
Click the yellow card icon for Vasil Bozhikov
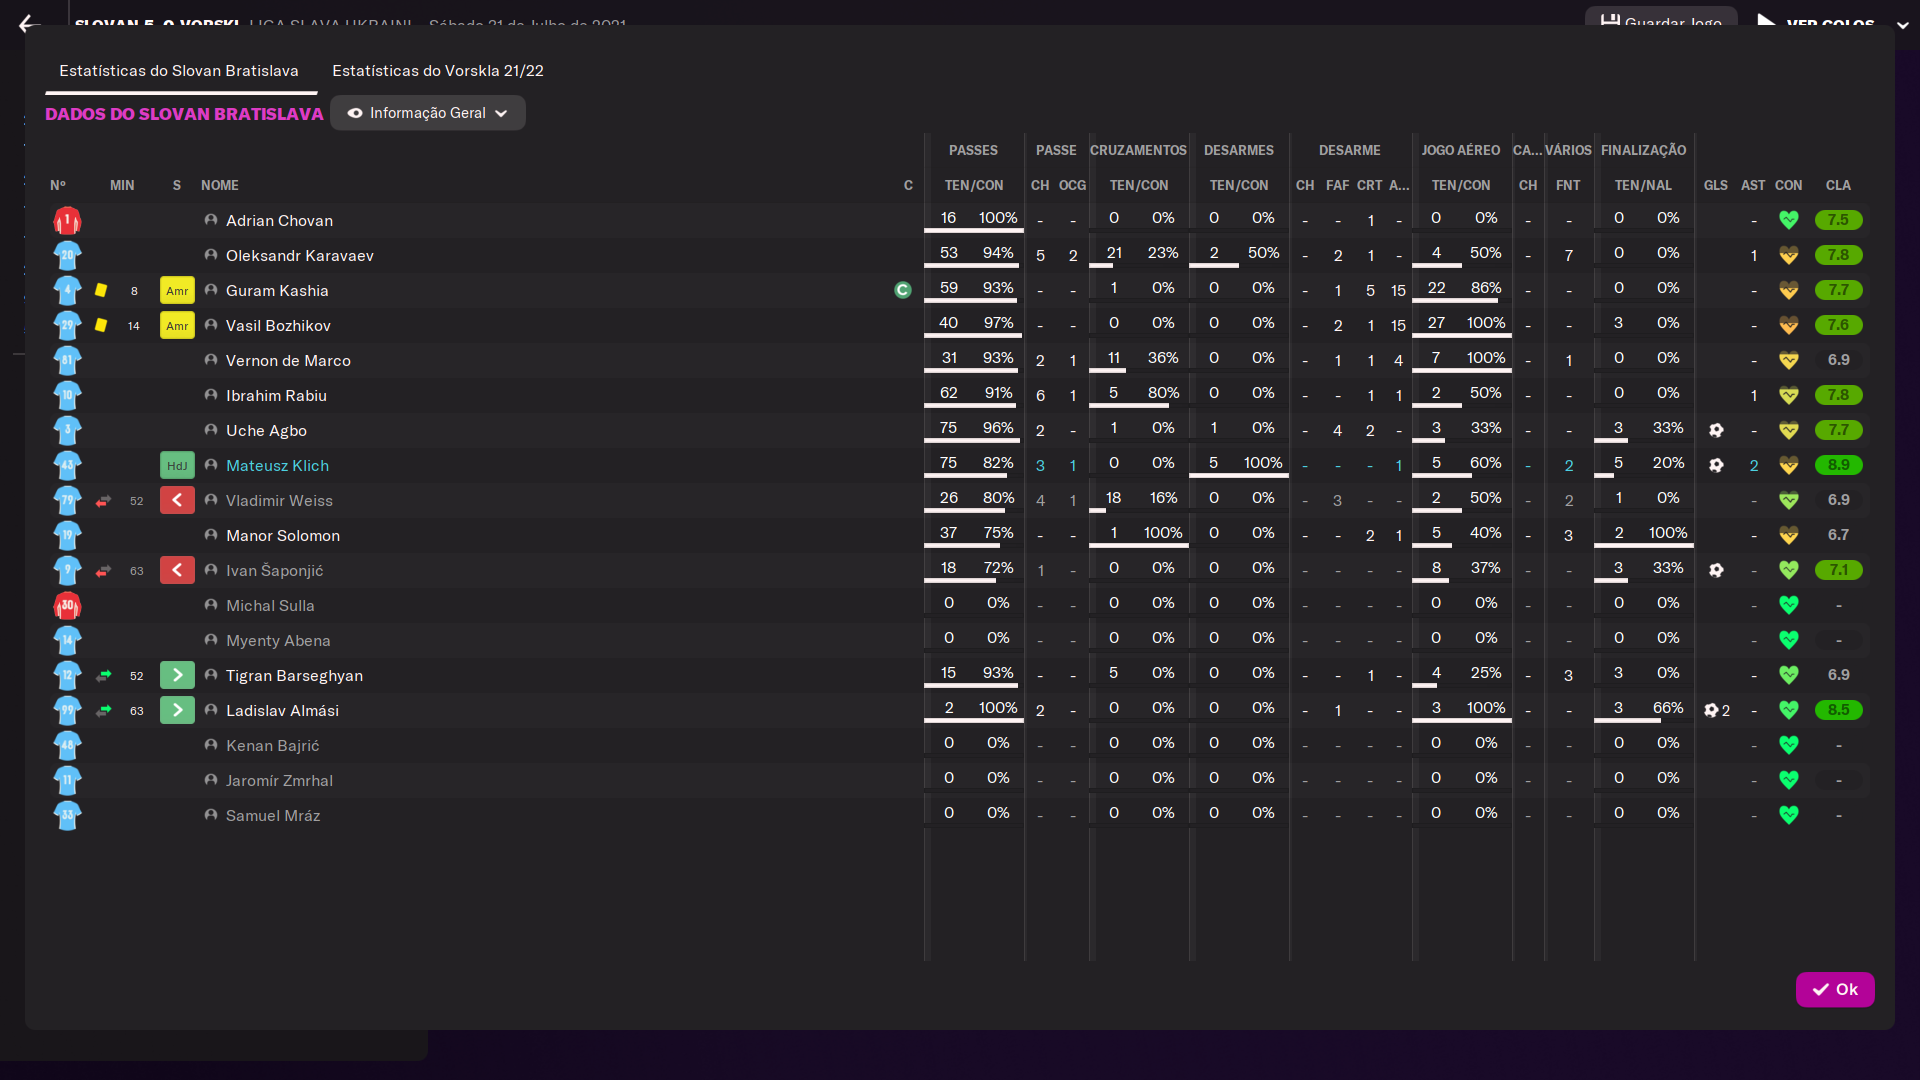pos(101,325)
